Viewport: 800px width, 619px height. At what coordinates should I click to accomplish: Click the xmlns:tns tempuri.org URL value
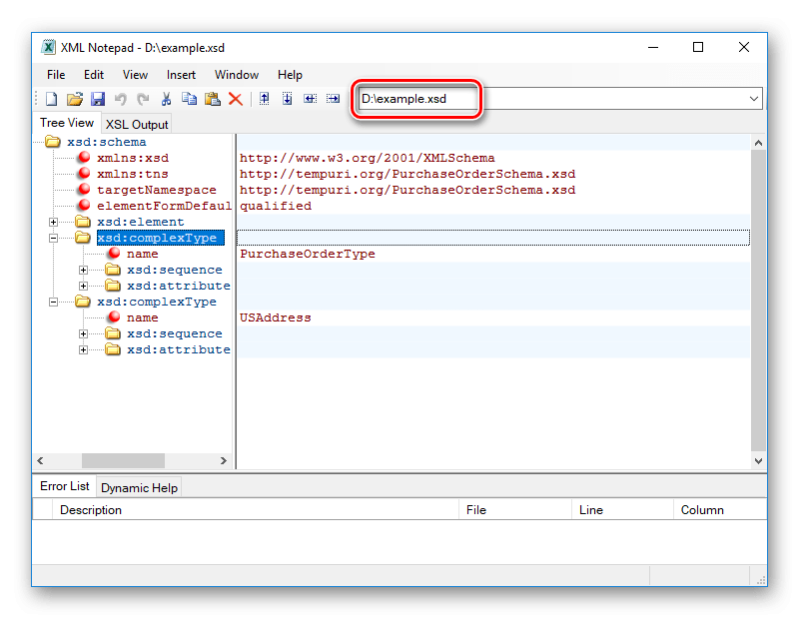408,174
